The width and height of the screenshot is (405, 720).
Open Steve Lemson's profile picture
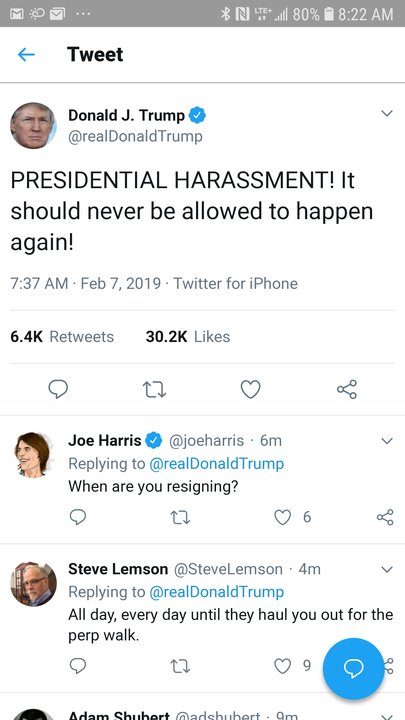point(34,584)
